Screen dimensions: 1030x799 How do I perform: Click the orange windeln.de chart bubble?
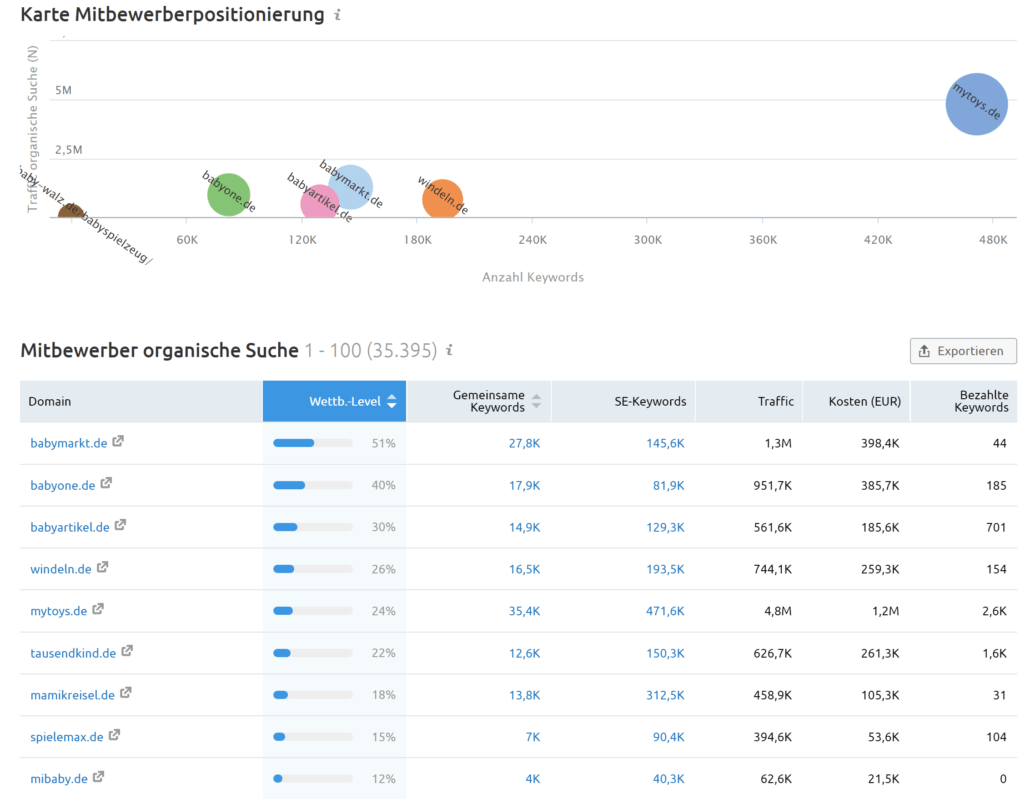(x=443, y=198)
